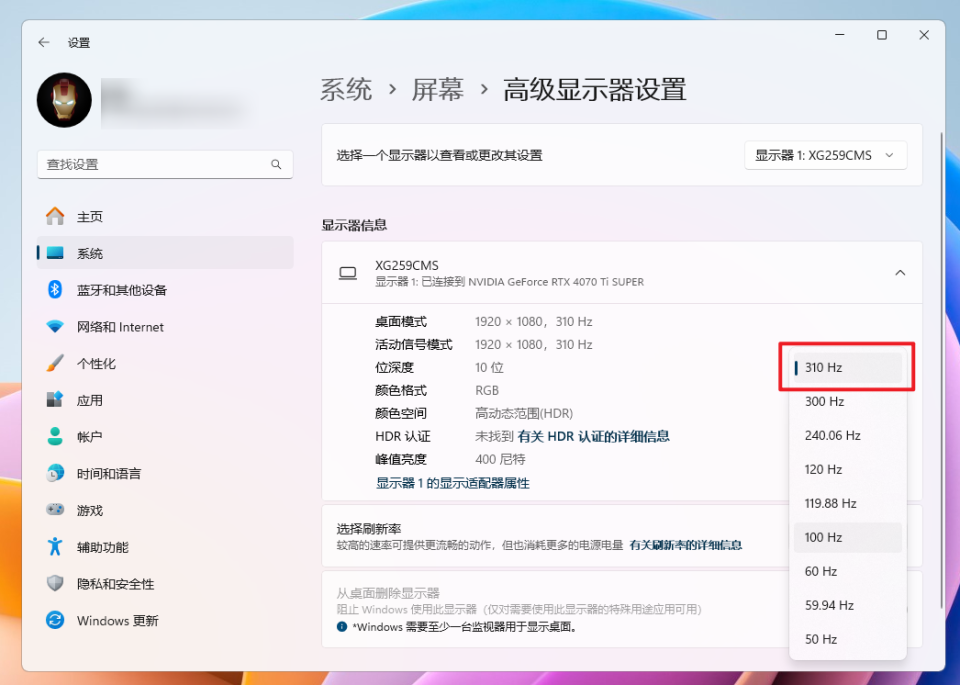Open 个性化 paintbrush icon
960x685 pixels.
(x=55, y=363)
